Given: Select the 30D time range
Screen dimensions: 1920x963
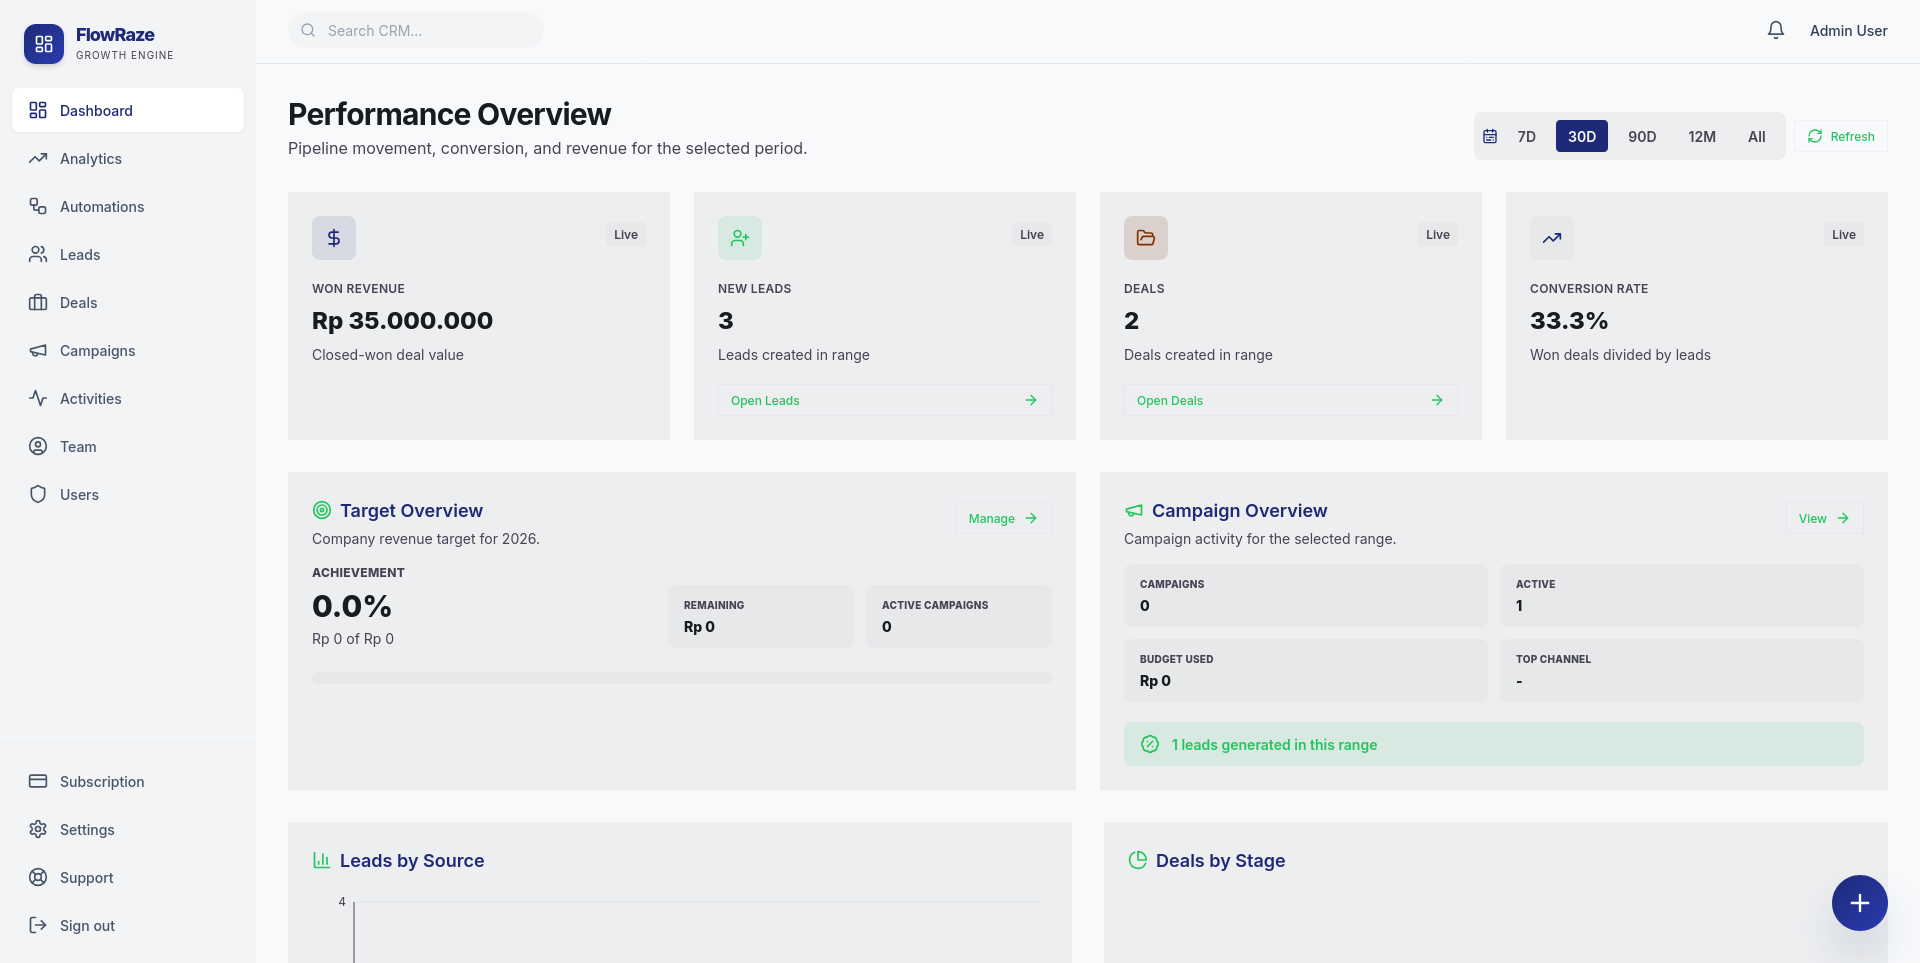Looking at the screenshot, I should tap(1582, 136).
